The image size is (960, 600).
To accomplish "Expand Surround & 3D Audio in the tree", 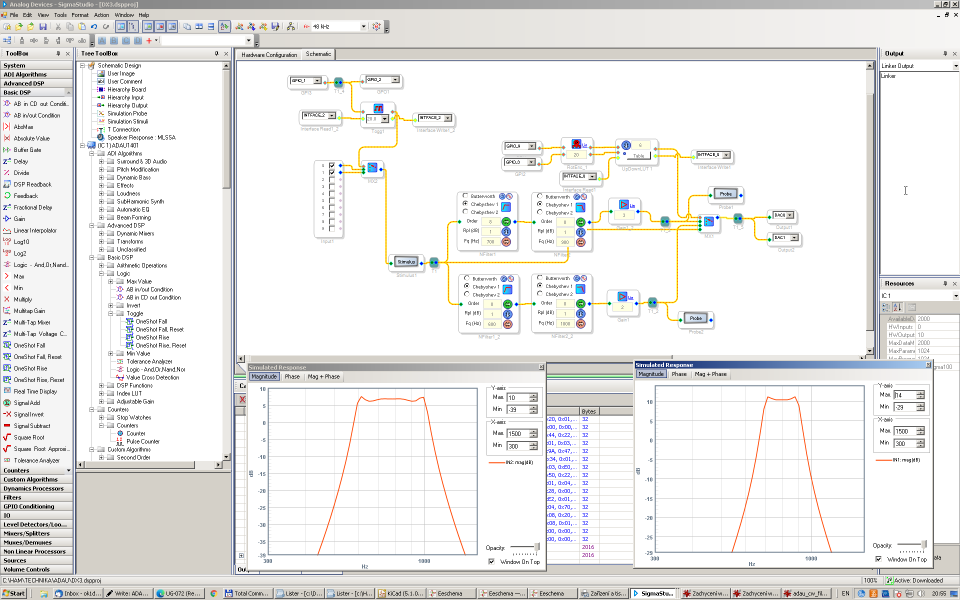I will [101, 162].
